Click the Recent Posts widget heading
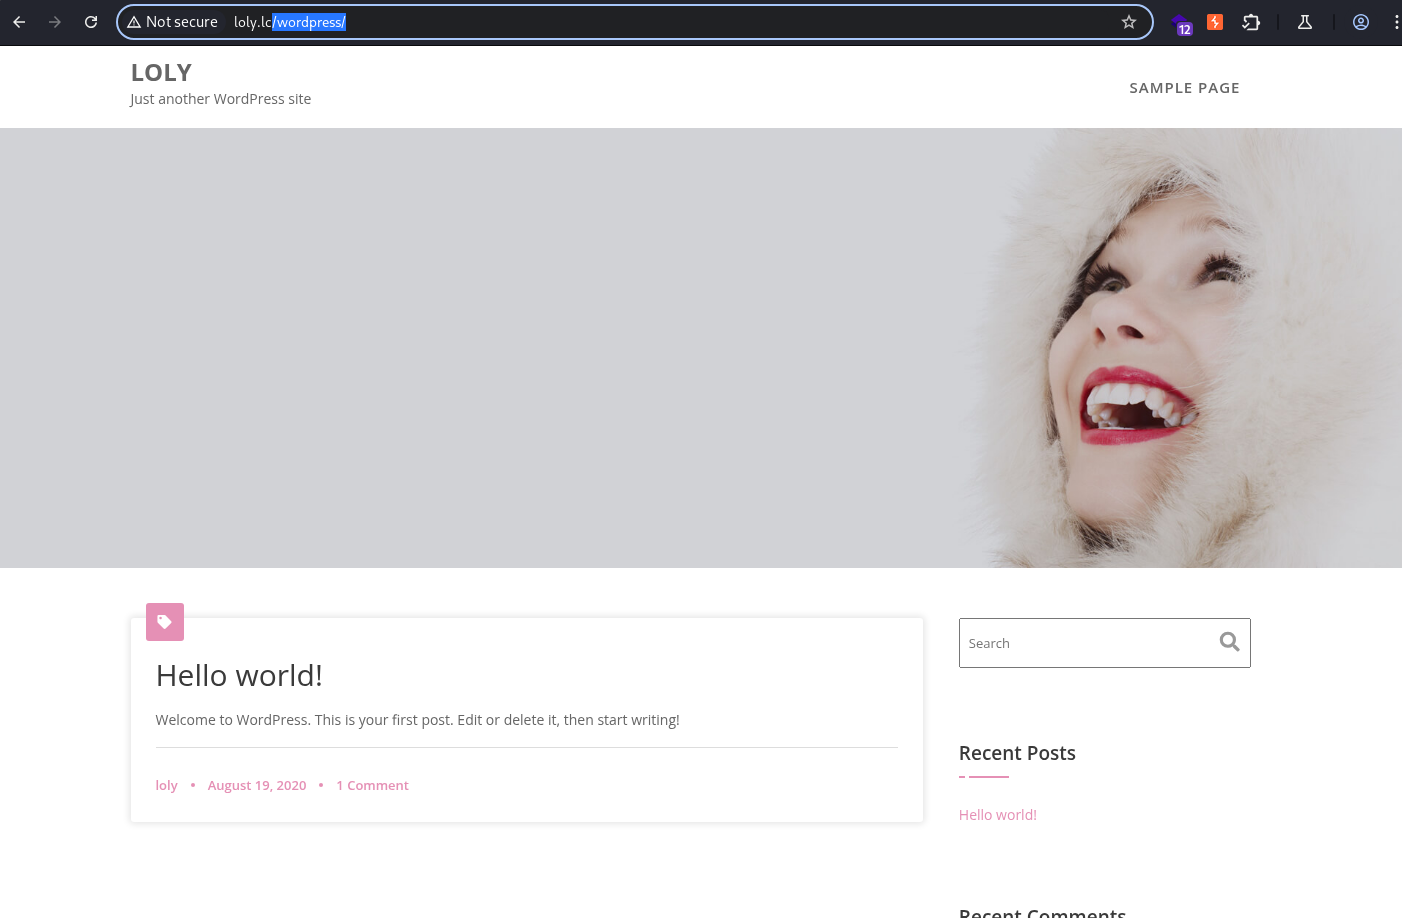Viewport: 1402px width, 918px height. coord(1017,753)
